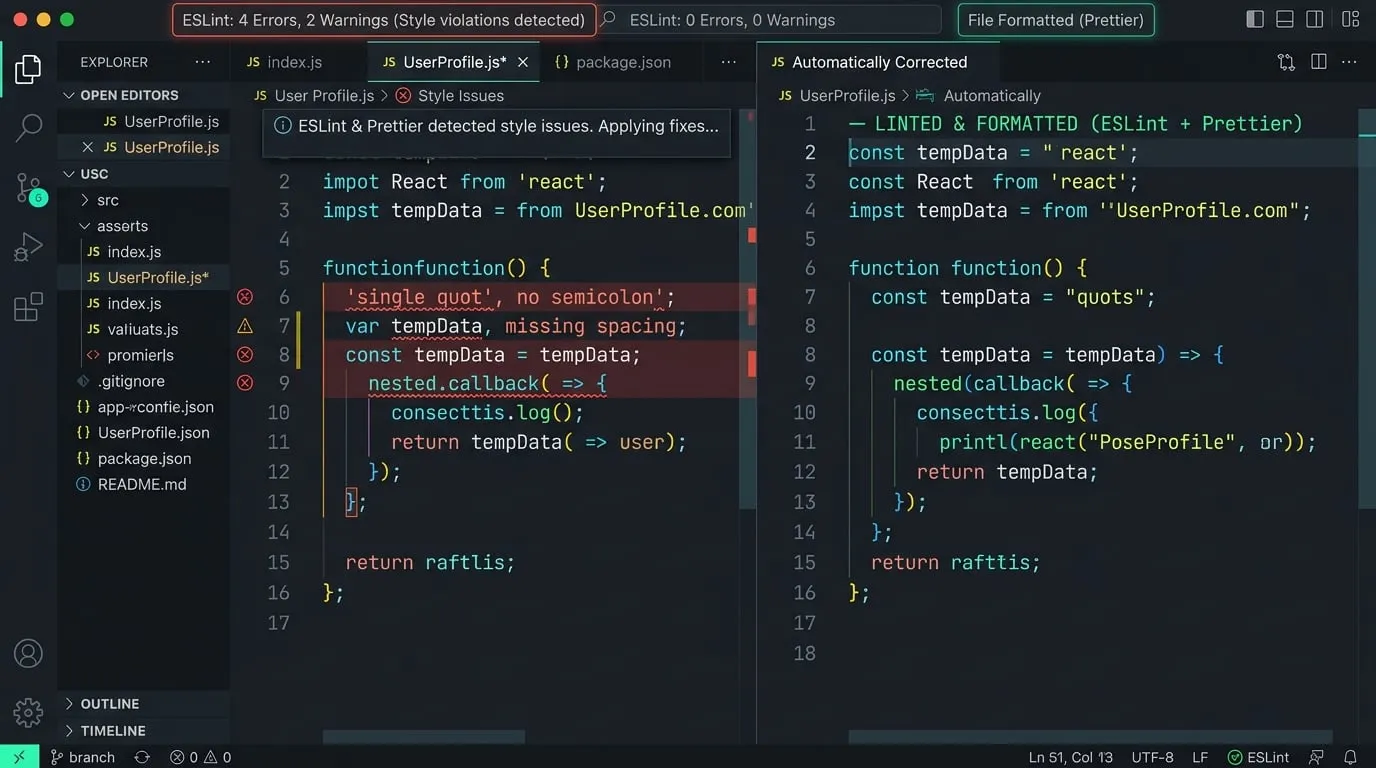Image resolution: width=1376 pixels, height=768 pixels.
Task: Open left editor group more actions ellipsis
Action: (729, 62)
